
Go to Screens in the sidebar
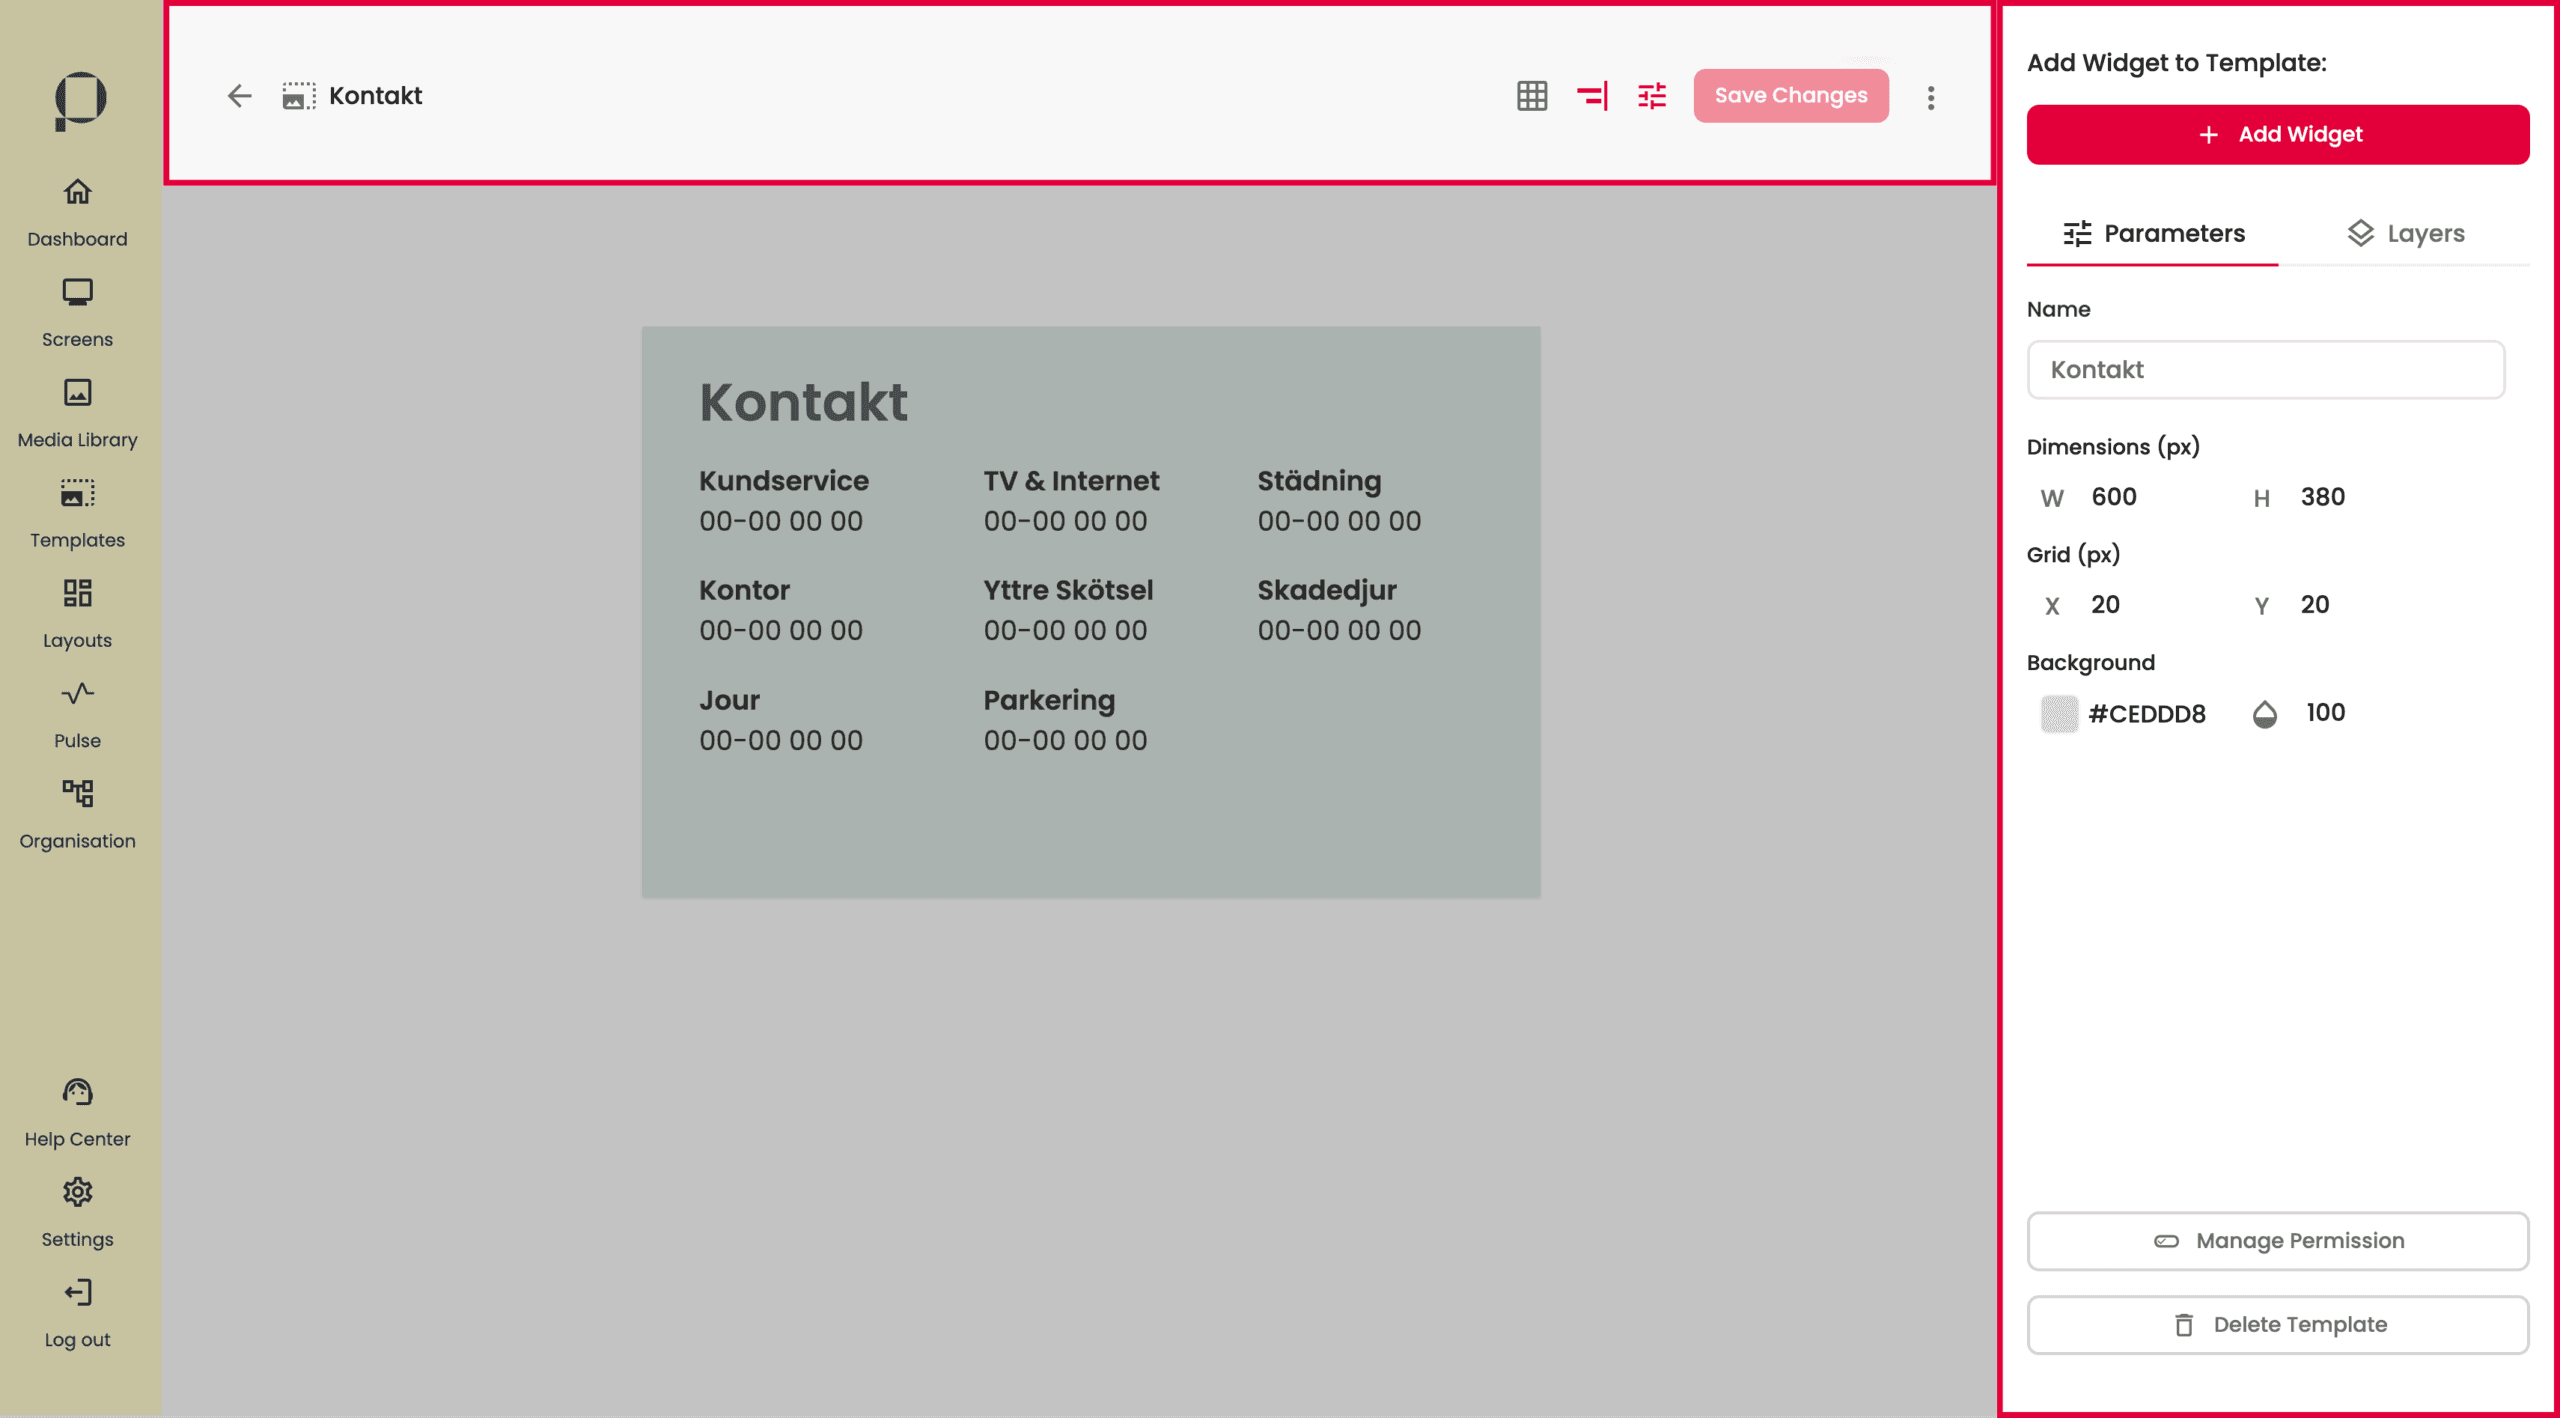pyautogui.click(x=77, y=312)
